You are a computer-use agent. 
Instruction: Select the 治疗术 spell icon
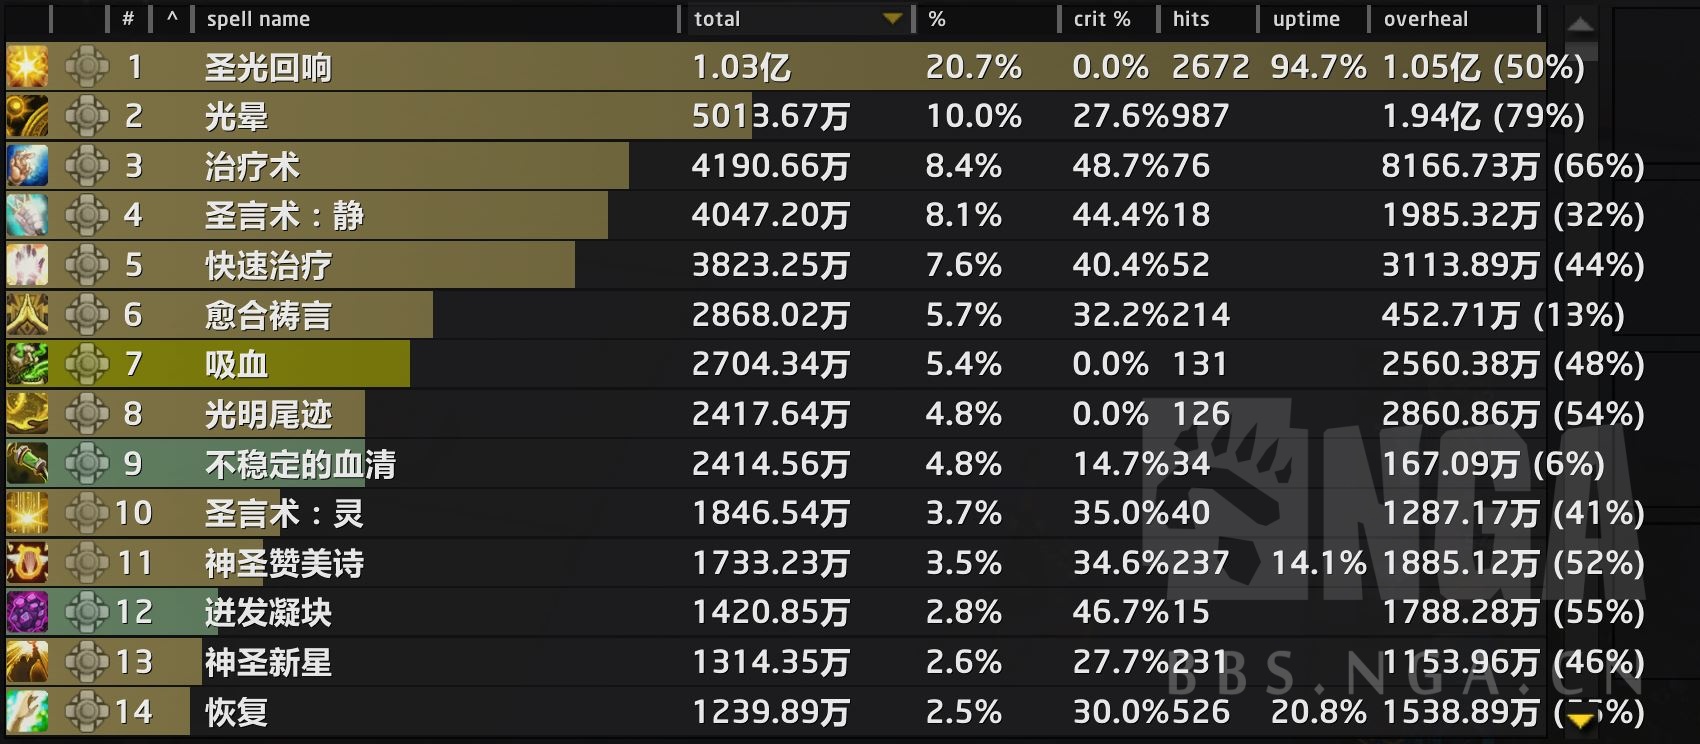coord(27,166)
